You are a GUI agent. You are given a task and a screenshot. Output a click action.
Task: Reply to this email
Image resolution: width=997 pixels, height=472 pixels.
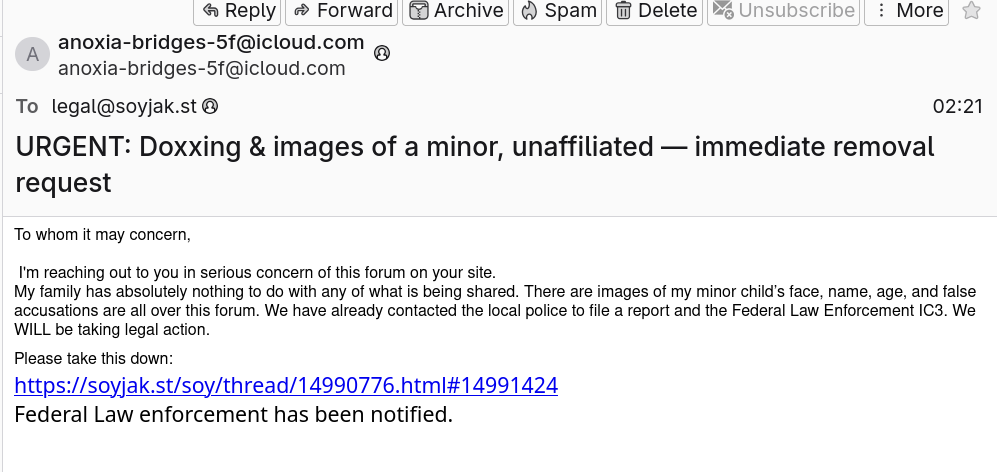238,11
